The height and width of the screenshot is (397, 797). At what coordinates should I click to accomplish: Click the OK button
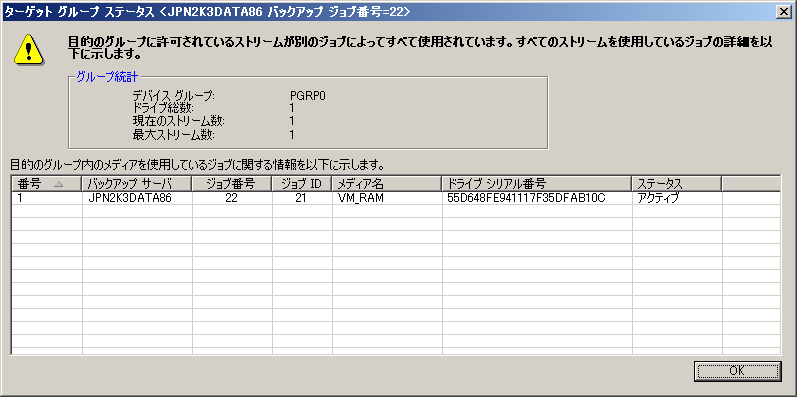point(738,371)
